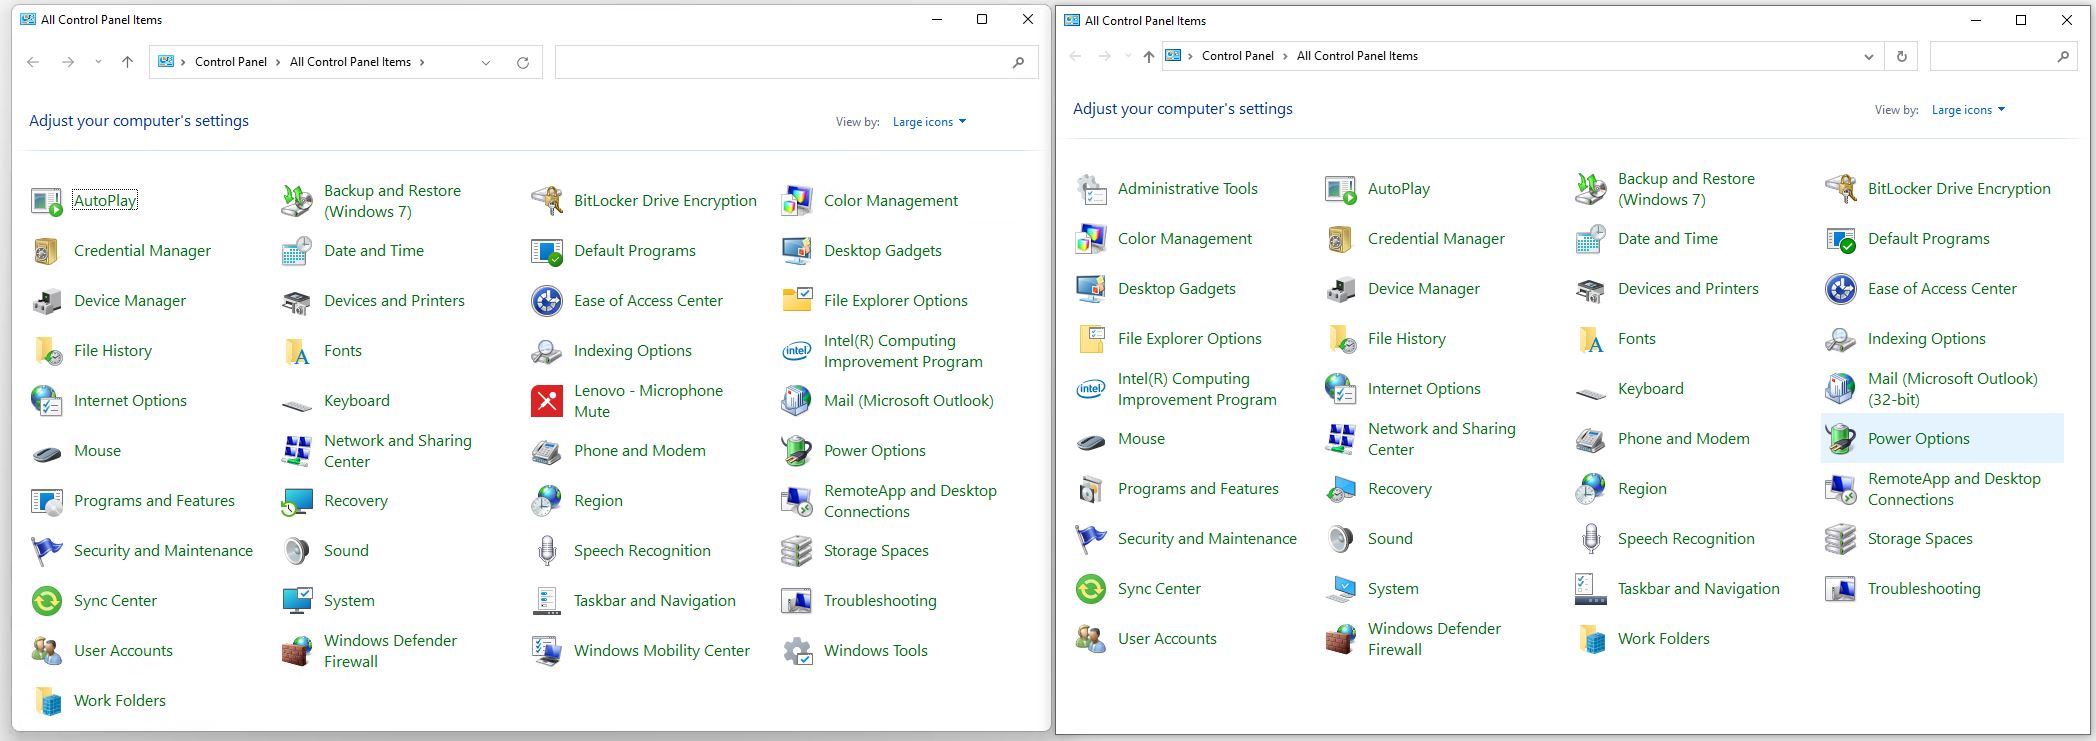
Task: Click the Recovery icon in the left window
Action: click(x=297, y=501)
